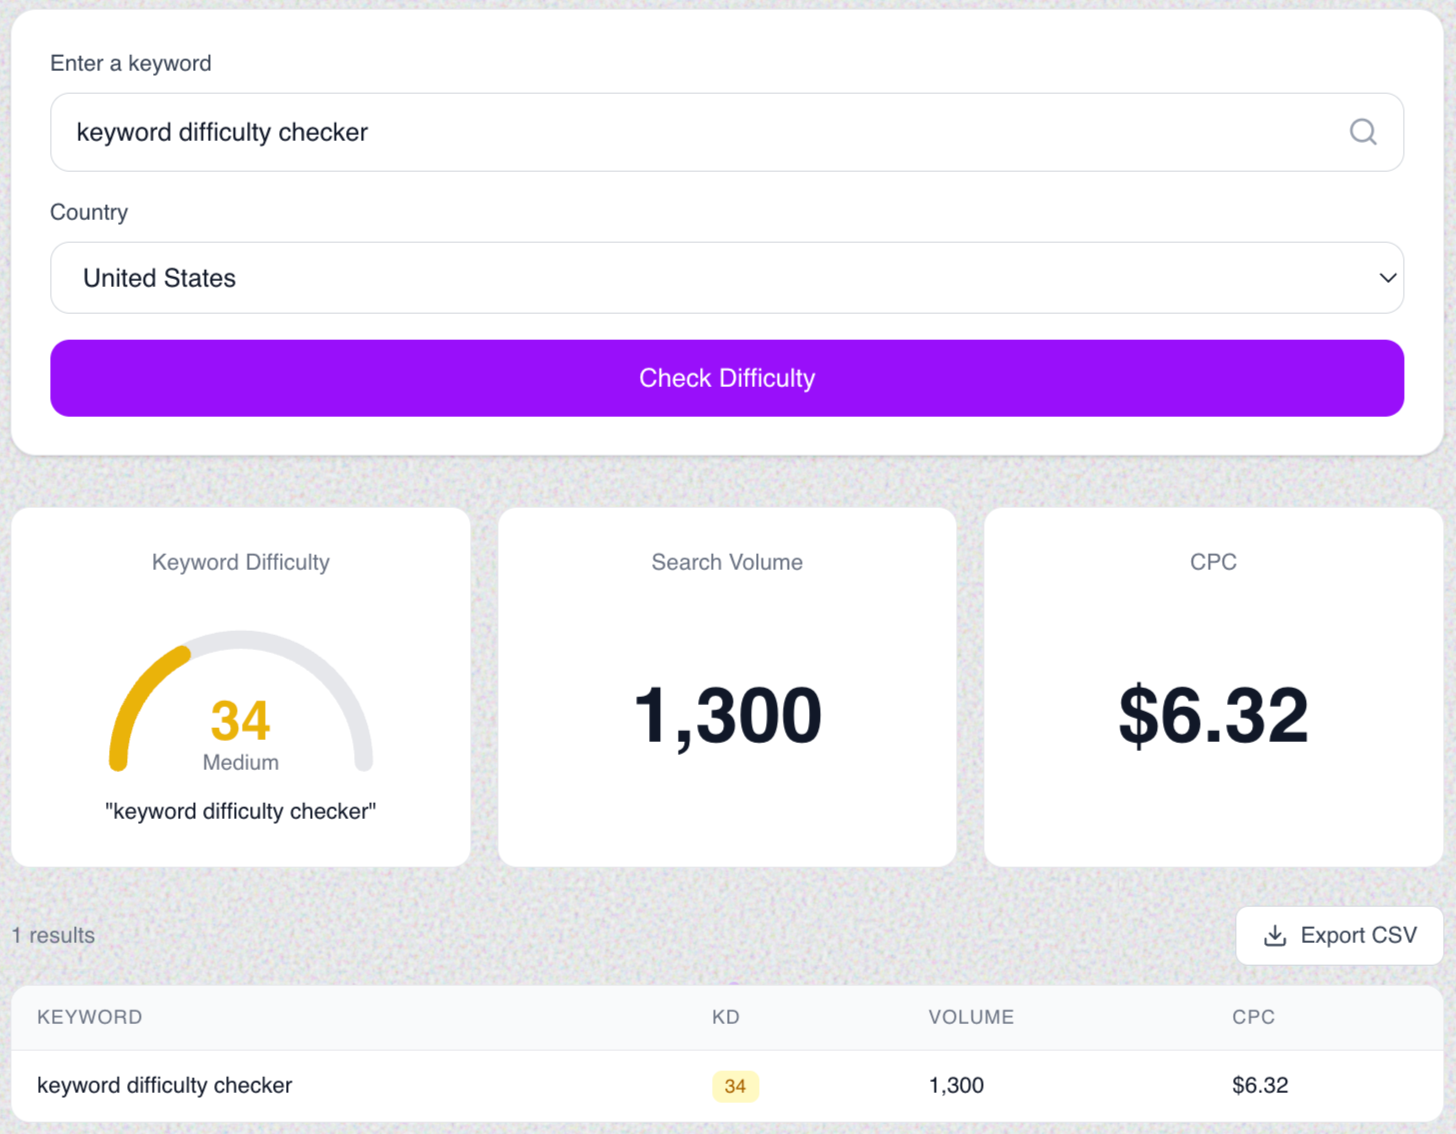Select the VOLUME column header
Screen dimensions: 1456x1134
pyautogui.click(x=971, y=1017)
